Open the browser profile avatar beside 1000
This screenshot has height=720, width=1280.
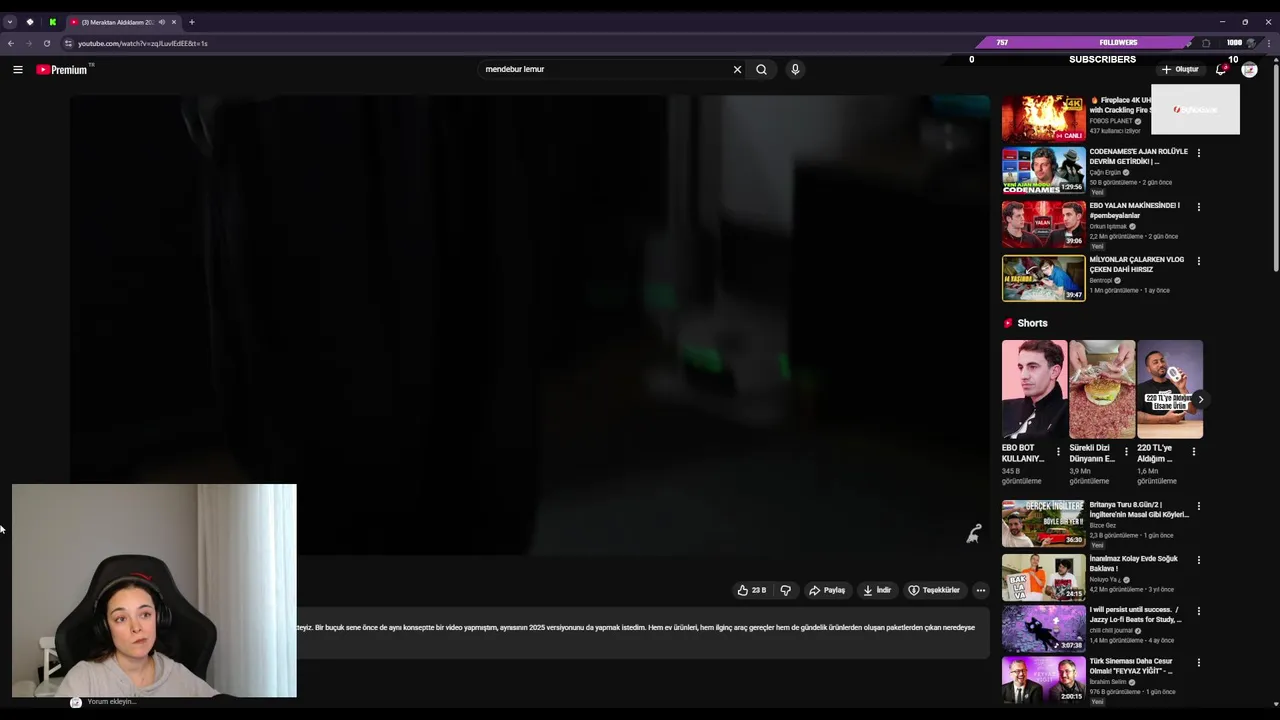pos(1250,43)
